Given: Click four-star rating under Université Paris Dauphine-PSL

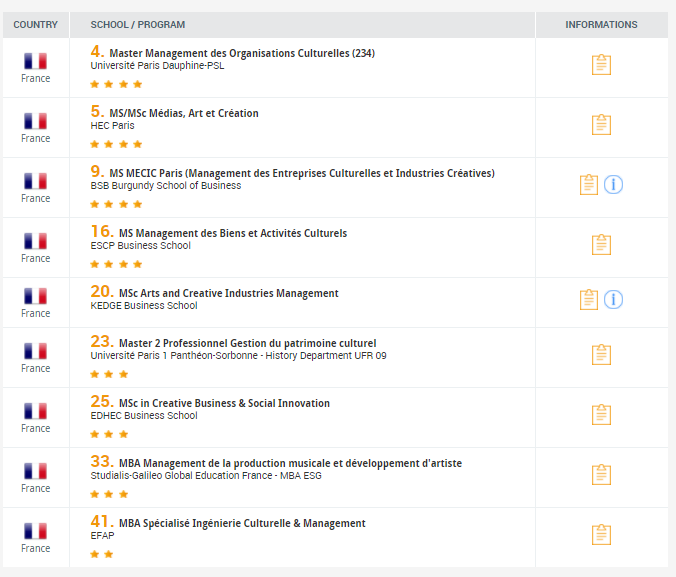Looking at the screenshot, I should point(116,84).
